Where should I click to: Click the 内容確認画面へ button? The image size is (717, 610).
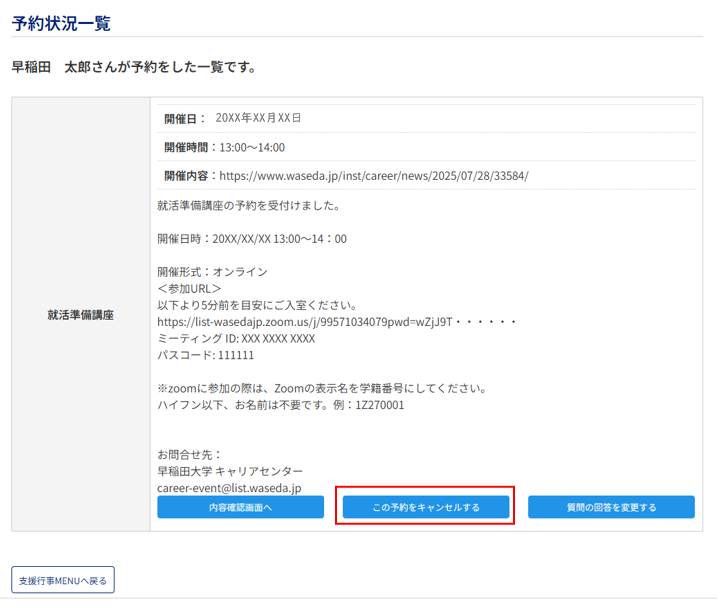point(240,507)
